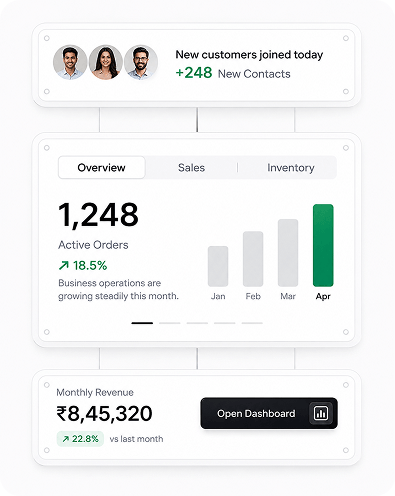Image resolution: width=395 pixels, height=496 pixels.
Task: Click the Mar bar in the chart
Action: (288, 253)
